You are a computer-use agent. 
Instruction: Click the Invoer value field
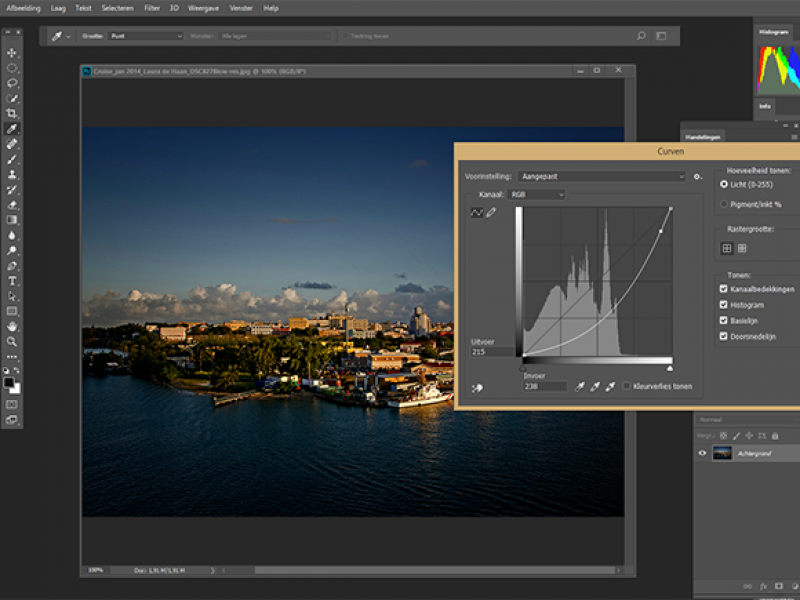[x=544, y=386]
